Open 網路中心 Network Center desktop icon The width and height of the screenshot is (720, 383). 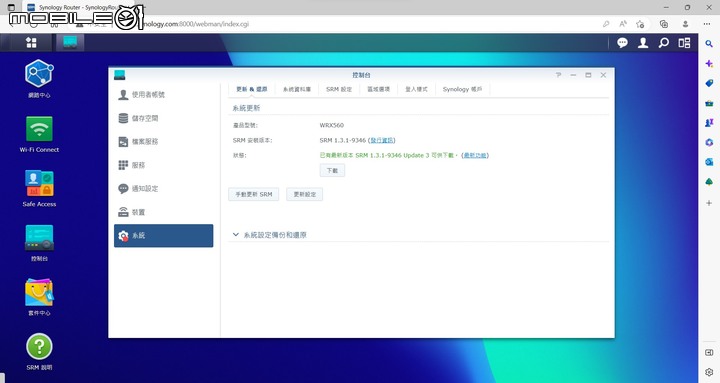39,79
